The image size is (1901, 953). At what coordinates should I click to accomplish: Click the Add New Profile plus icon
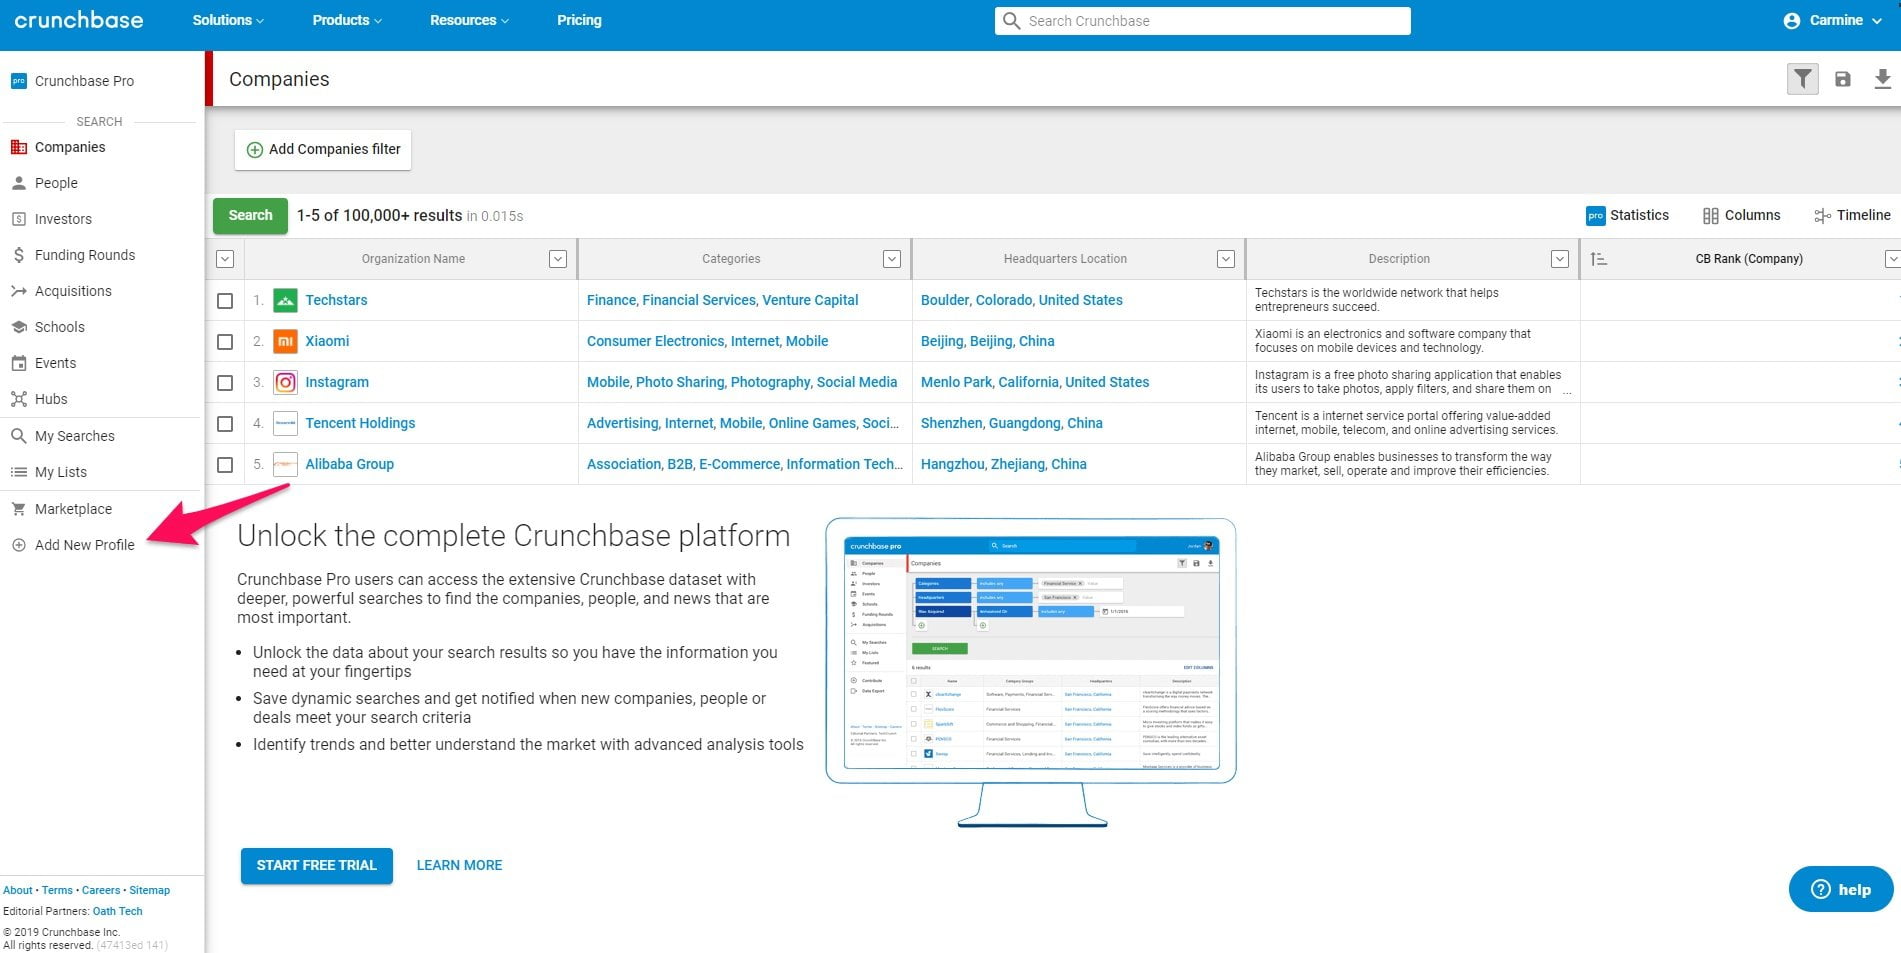point(18,545)
